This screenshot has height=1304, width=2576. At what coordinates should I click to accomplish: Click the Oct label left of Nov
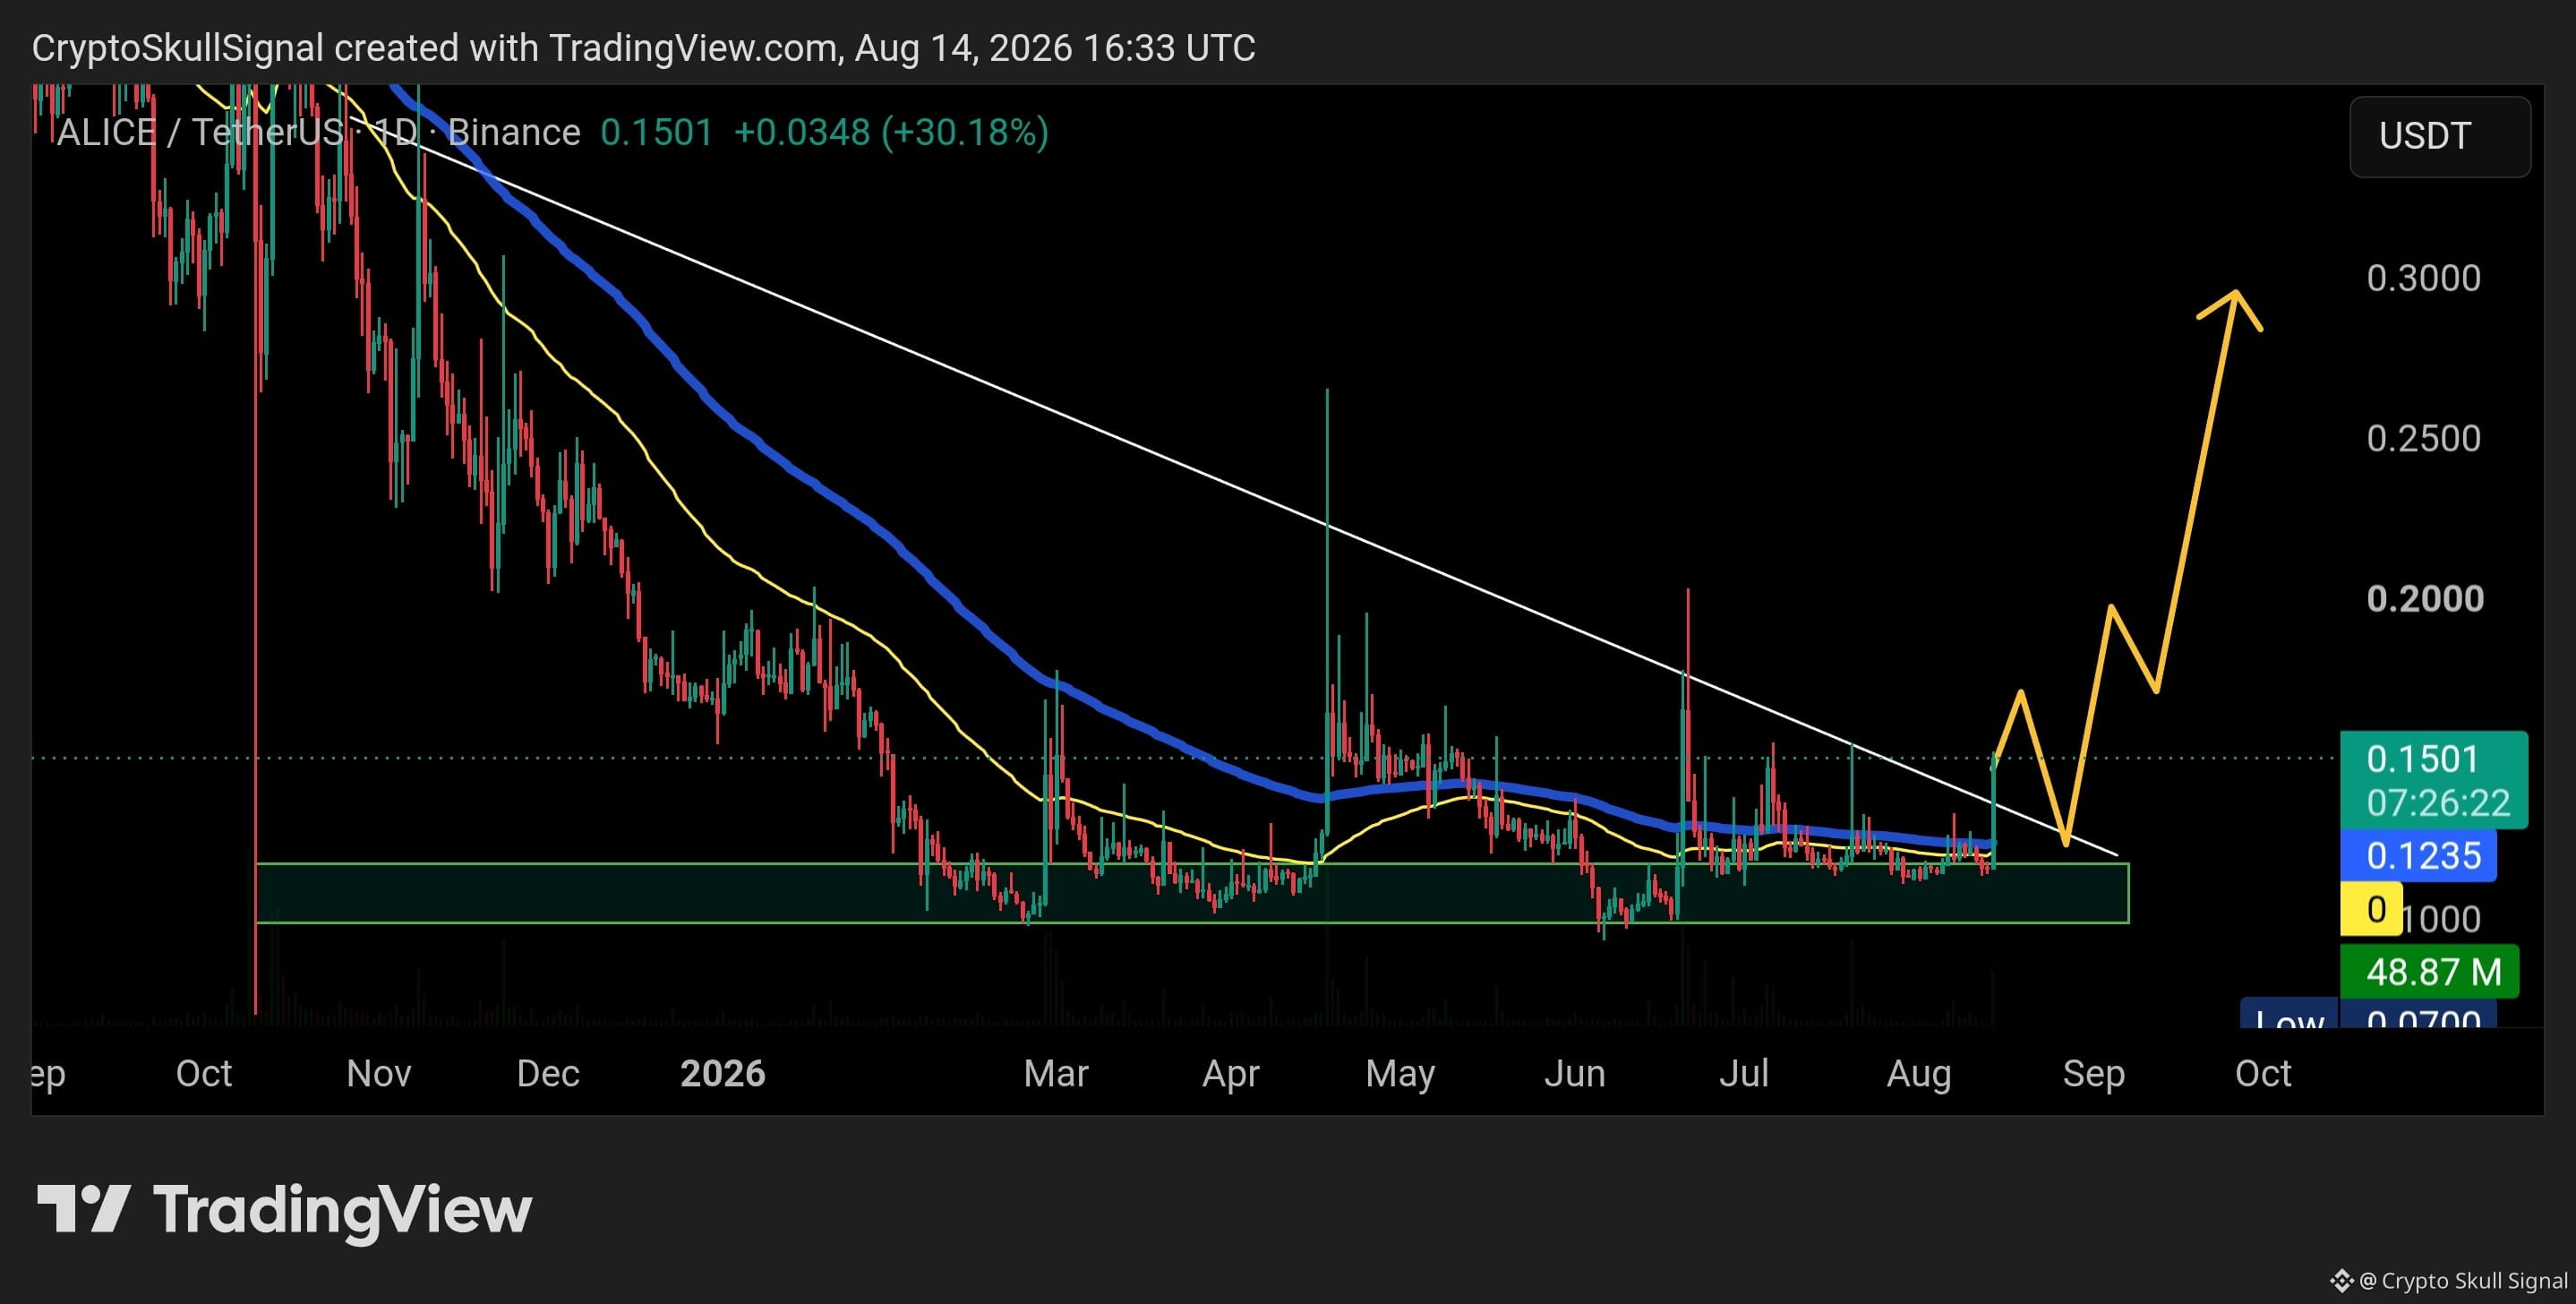pyautogui.click(x=204, y=1073)
